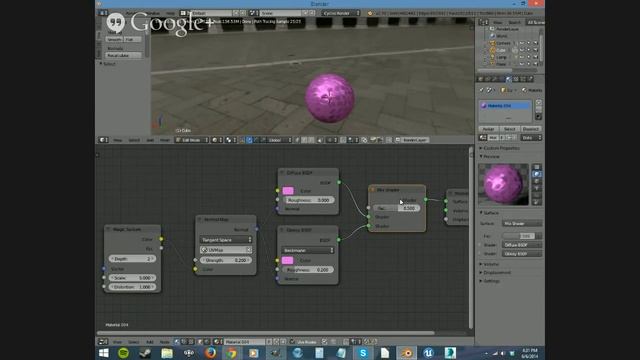640x360 pixels.
Task: Open Spotify from the Windows taskbar
Action: 123,353
